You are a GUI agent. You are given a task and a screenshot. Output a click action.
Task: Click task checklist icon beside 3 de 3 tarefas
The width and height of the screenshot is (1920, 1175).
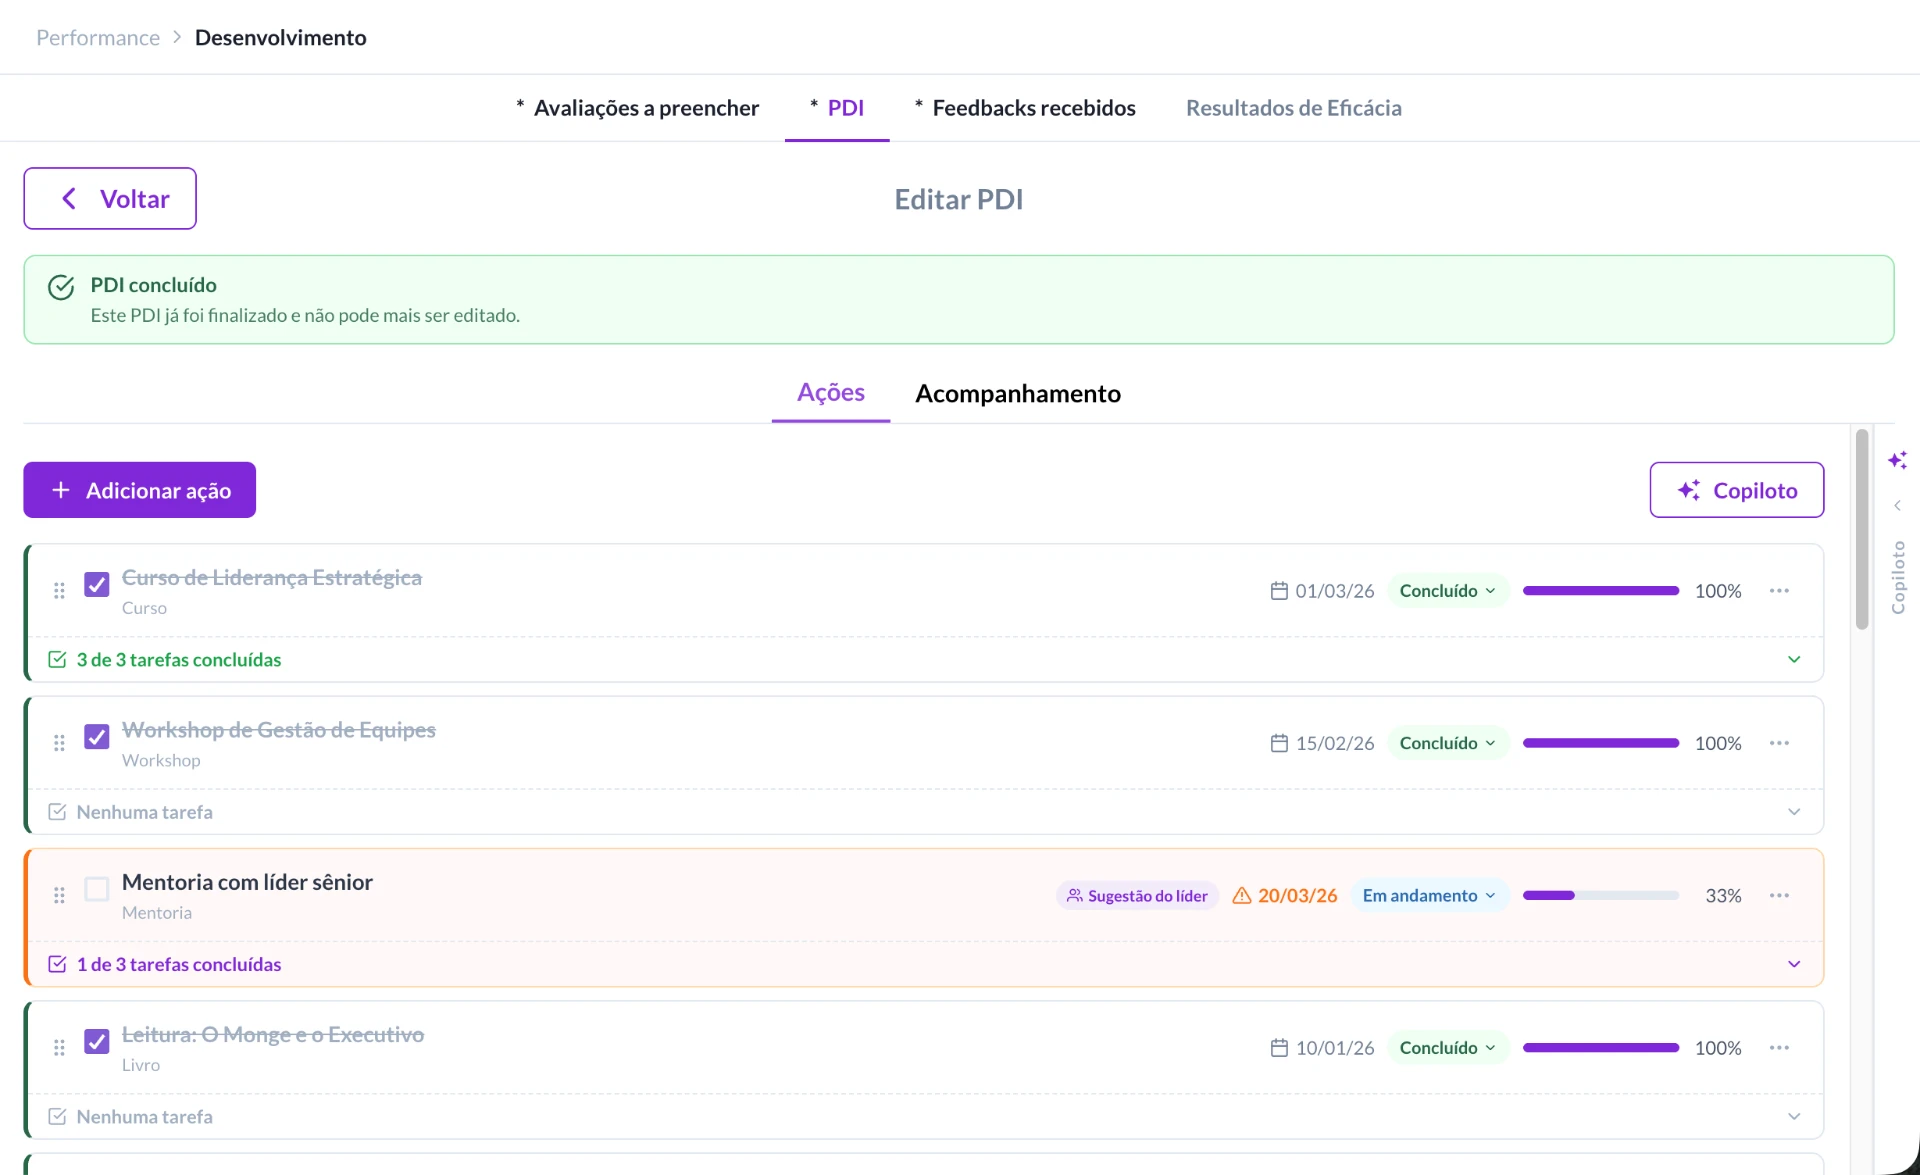tap(57, 659)
